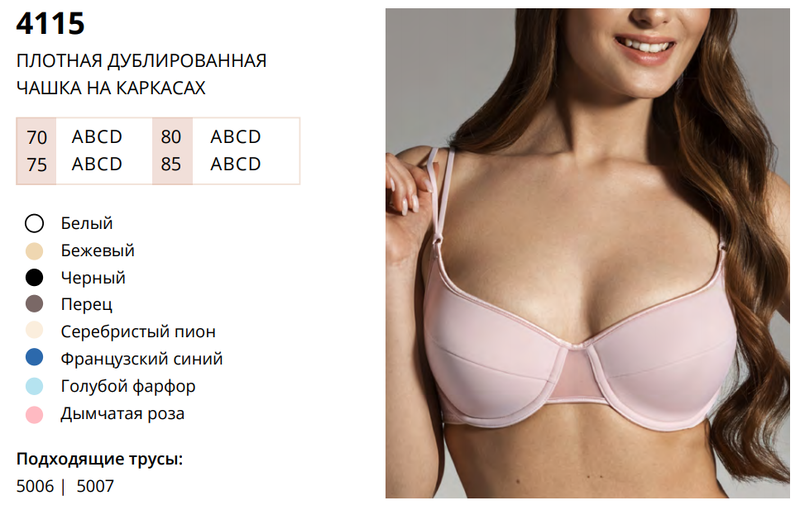Pick the Французский синий blue swatch
Image resolution: width=800 pixels, height=510 pixels.
[34, 358]
